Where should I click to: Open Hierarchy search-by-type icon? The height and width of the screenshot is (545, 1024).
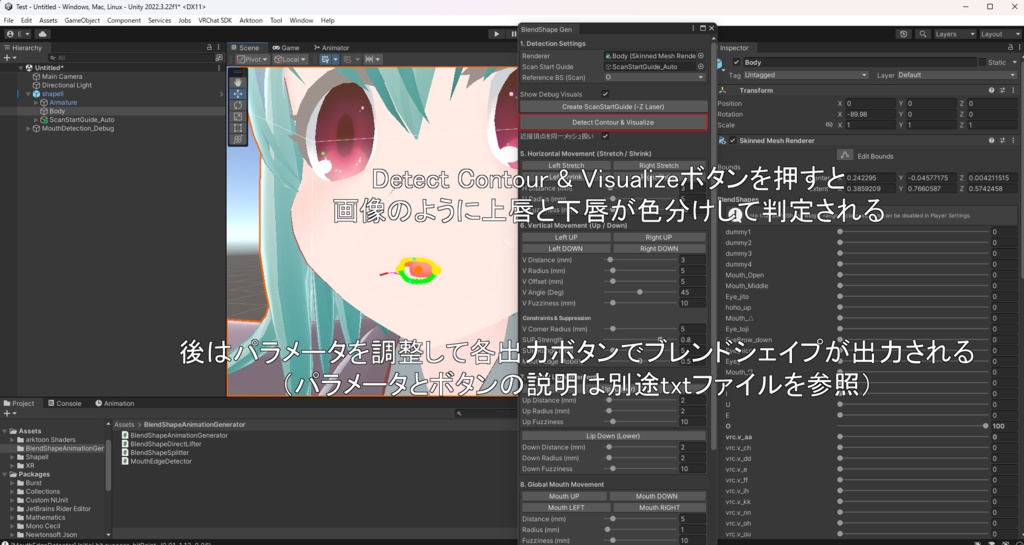219,57
